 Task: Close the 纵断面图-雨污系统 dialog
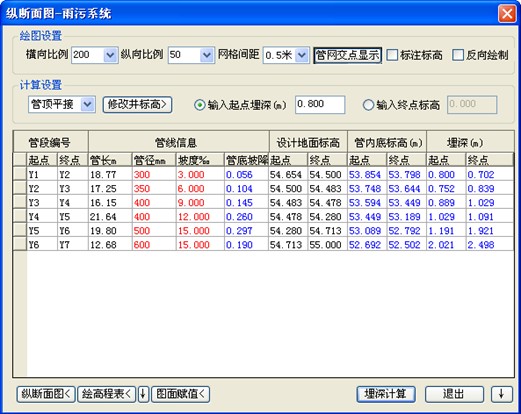click(507, 14)
